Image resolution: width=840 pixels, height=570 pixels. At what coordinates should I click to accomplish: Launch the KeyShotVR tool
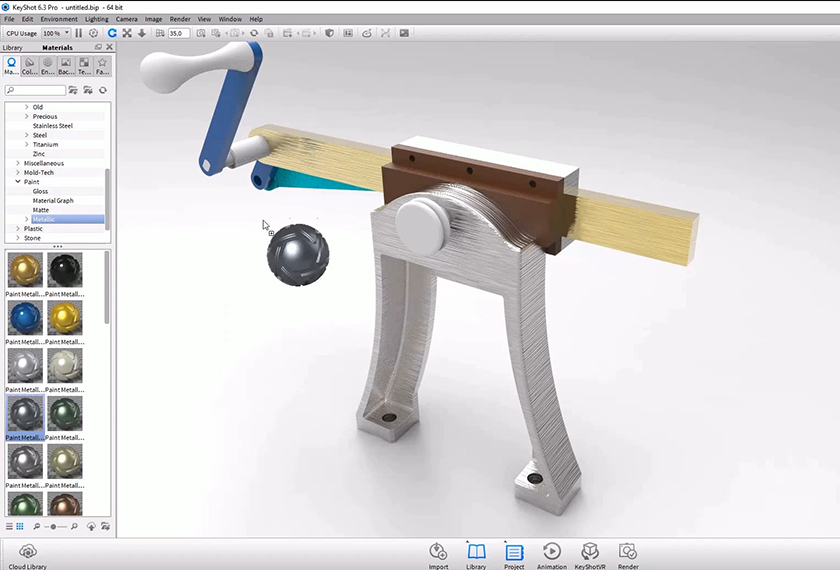(x=590, y=552)
